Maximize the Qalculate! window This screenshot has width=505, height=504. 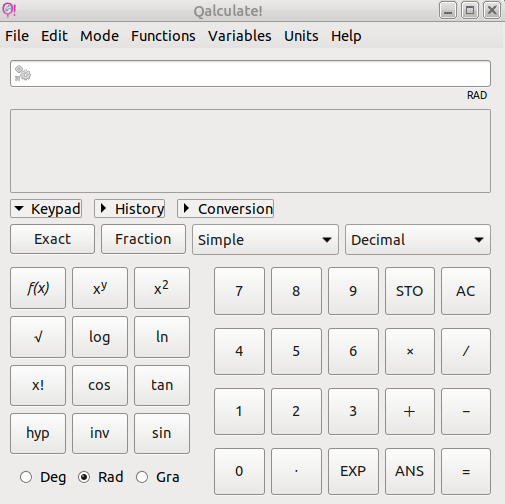pyautogui.click(x=470, y=10)
